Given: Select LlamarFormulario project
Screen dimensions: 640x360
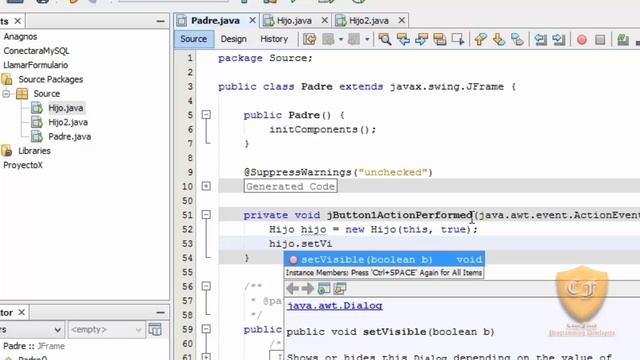Looking at the screenshot, I should click(x=35, y=65).
